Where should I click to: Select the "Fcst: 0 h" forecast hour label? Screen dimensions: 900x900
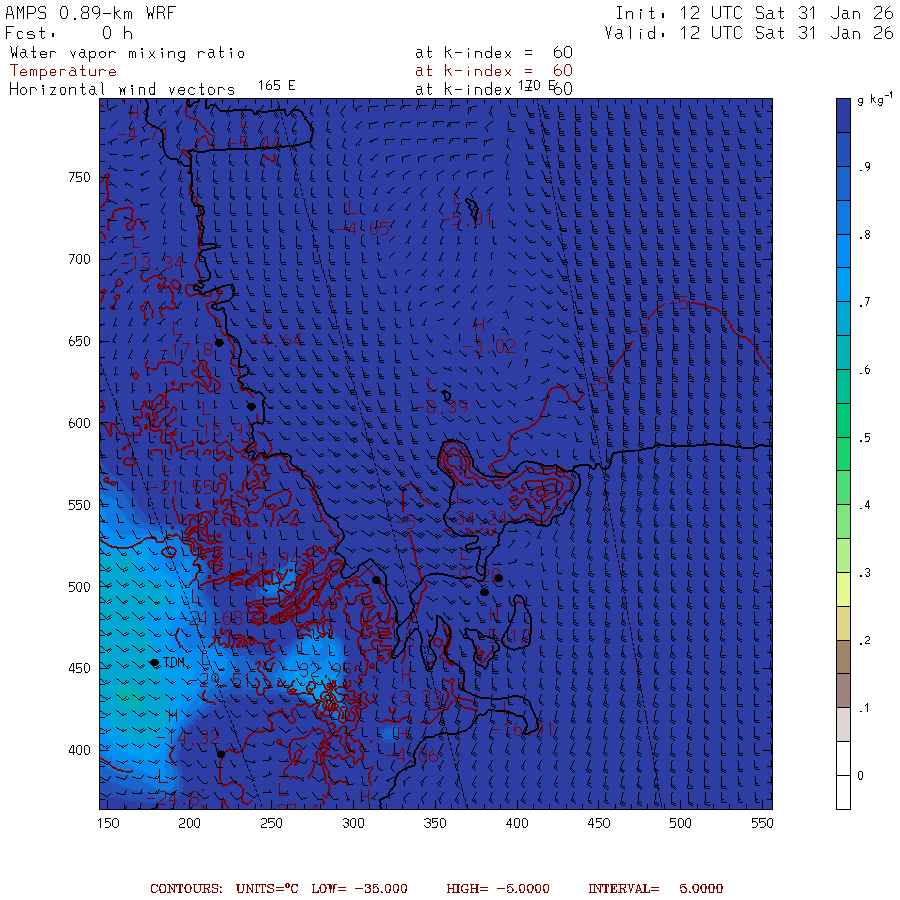pyautogui.click(x=69, y=33)
